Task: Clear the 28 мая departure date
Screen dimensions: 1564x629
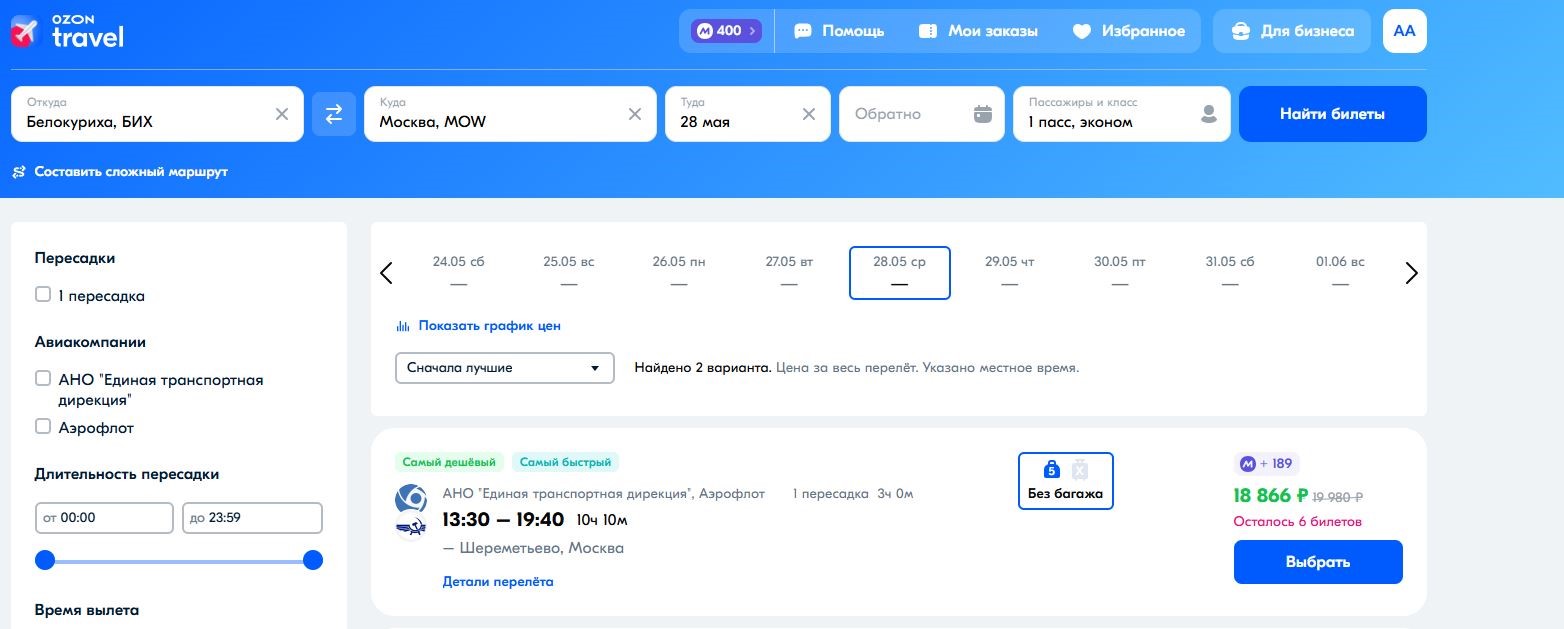Action: (809, 114)
